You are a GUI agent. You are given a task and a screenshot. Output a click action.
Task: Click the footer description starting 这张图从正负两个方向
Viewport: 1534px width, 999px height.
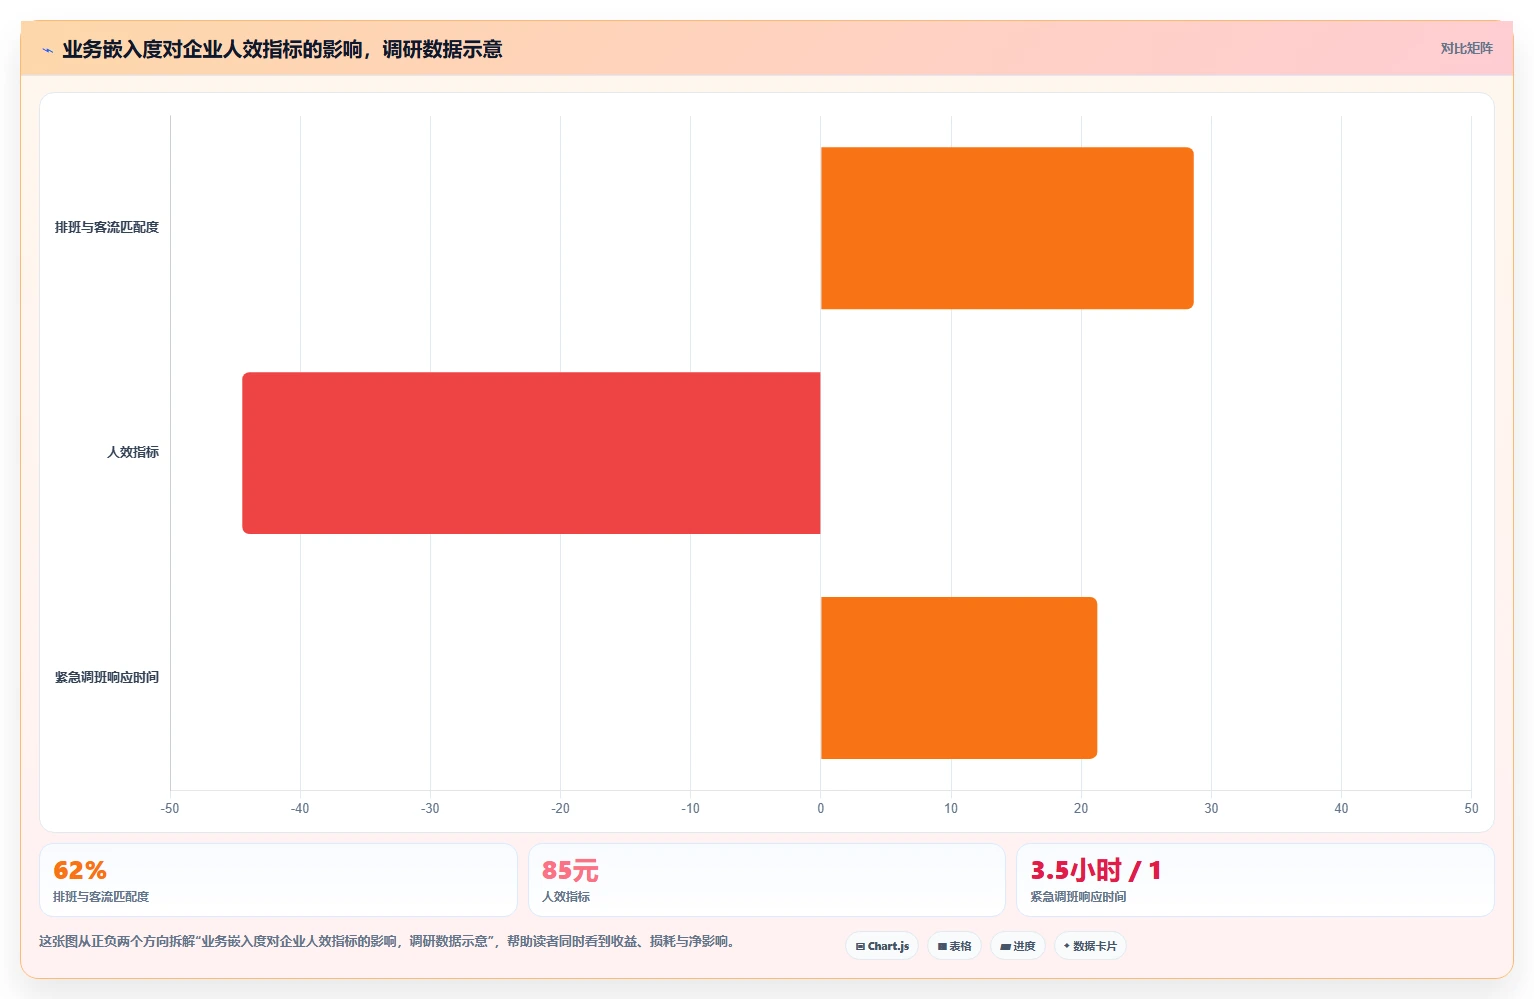[388, 941]
